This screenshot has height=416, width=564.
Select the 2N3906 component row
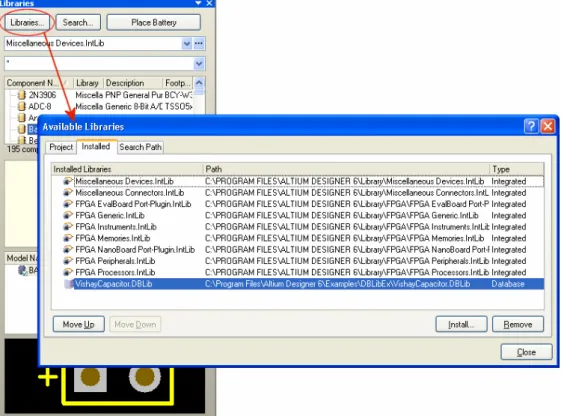click(104, 95)
